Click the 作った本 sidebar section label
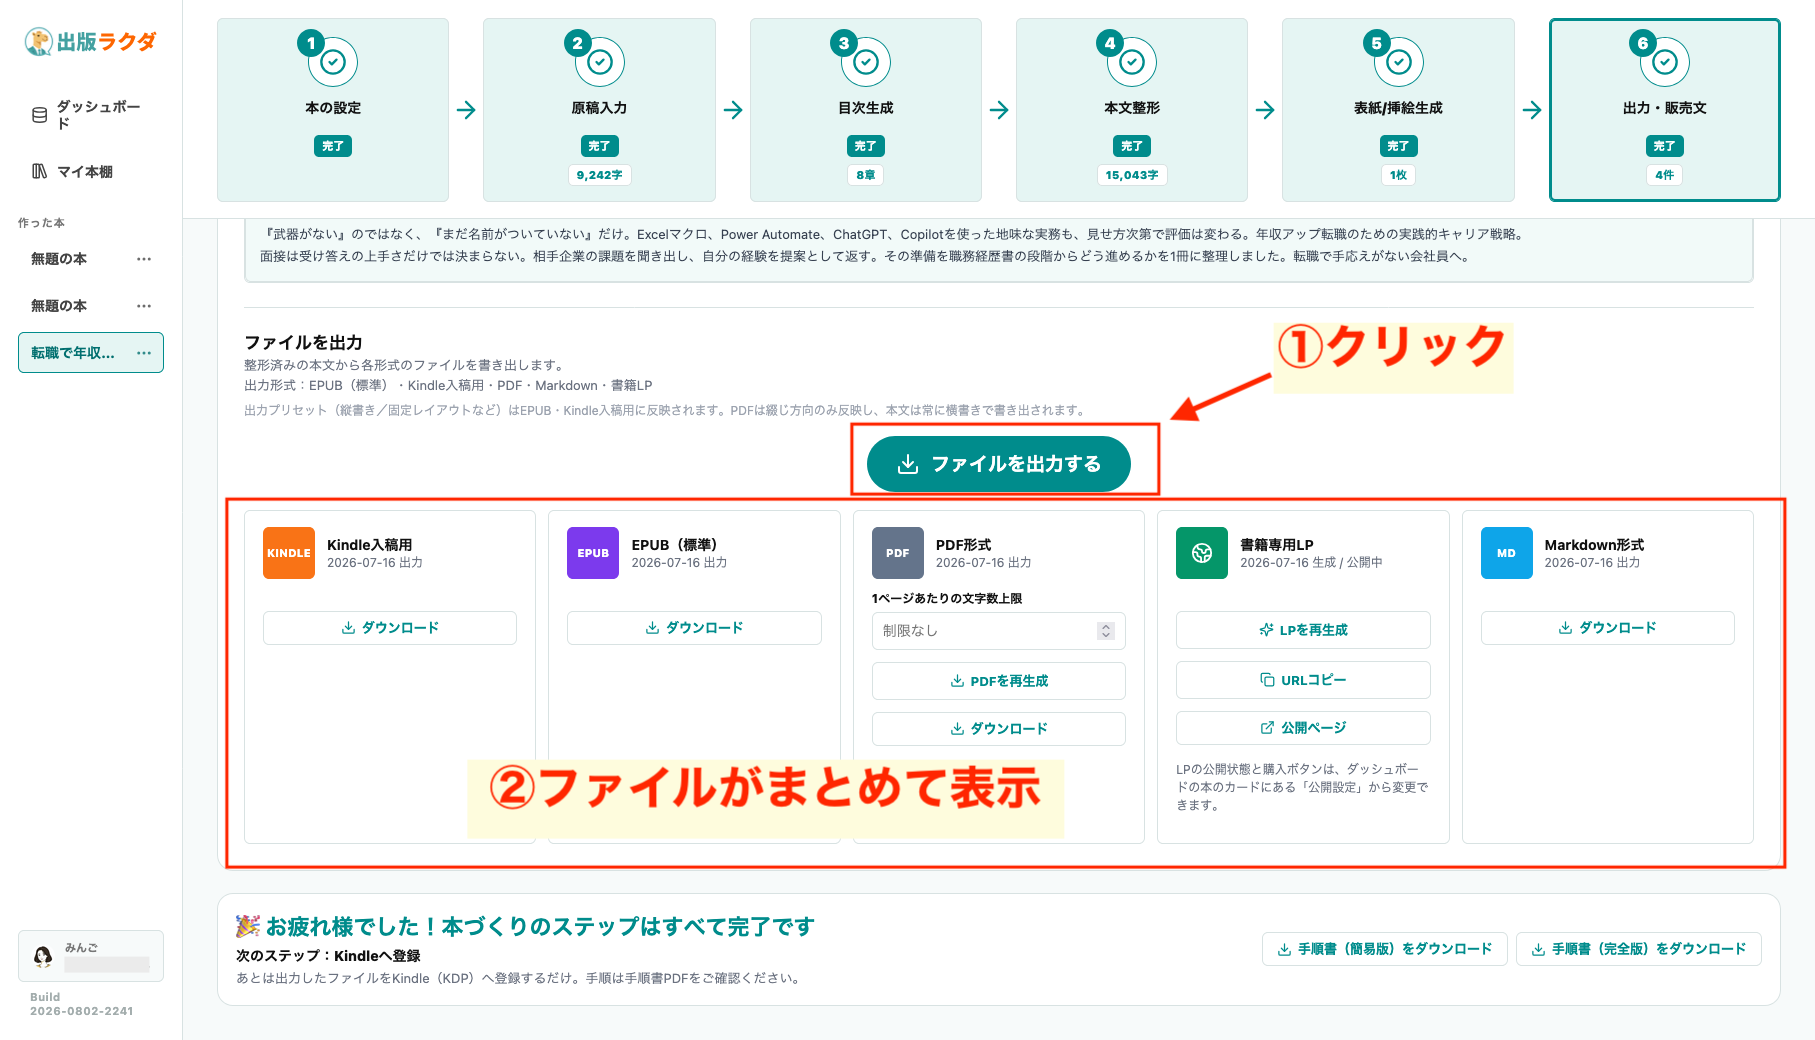Viewport: 1815px width, 1040px height. [41, 223]
